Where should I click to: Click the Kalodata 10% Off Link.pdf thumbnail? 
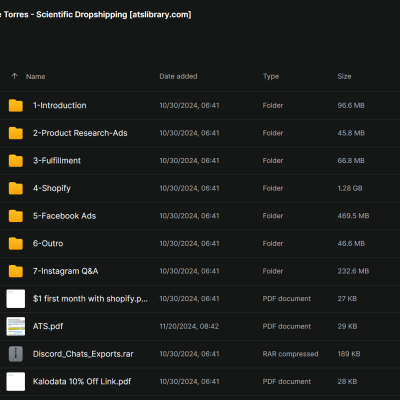click(16, 382)
